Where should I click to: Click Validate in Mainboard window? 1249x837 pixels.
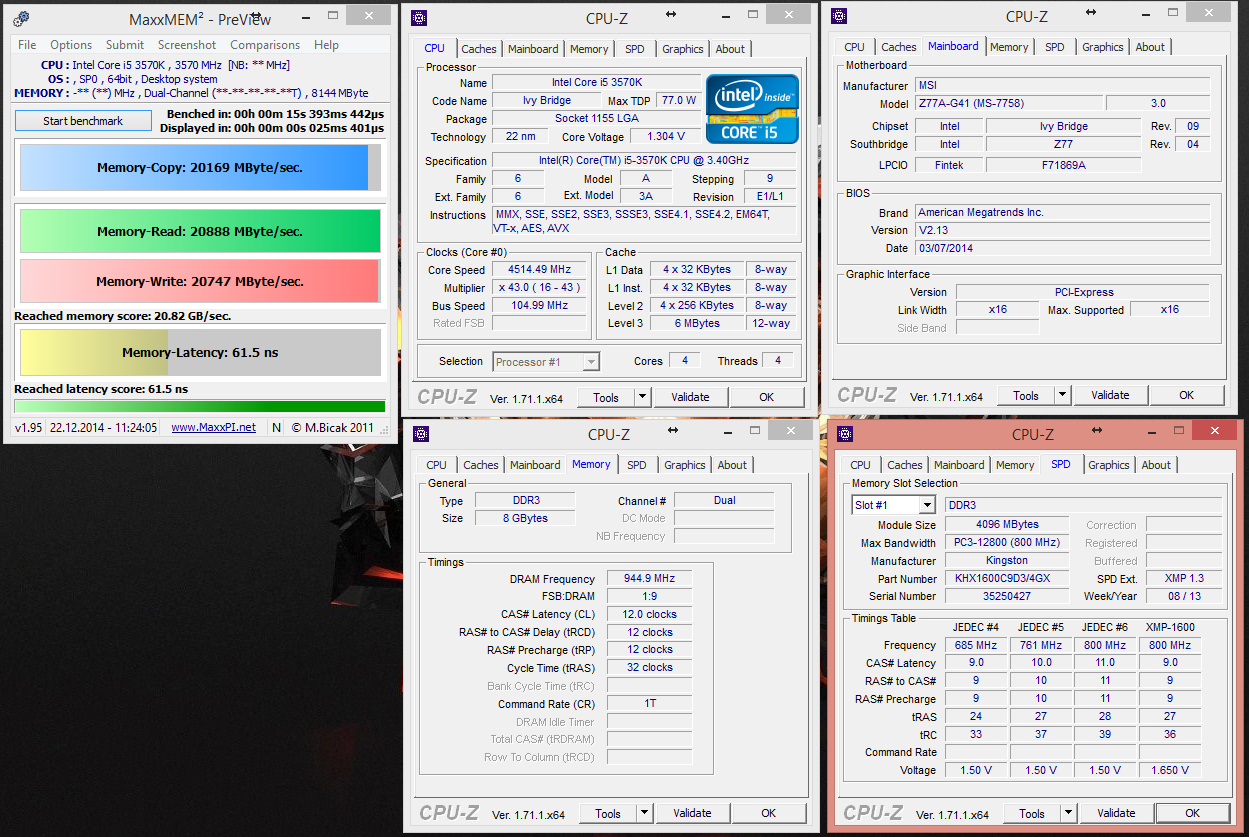(x=1110, y=395)
